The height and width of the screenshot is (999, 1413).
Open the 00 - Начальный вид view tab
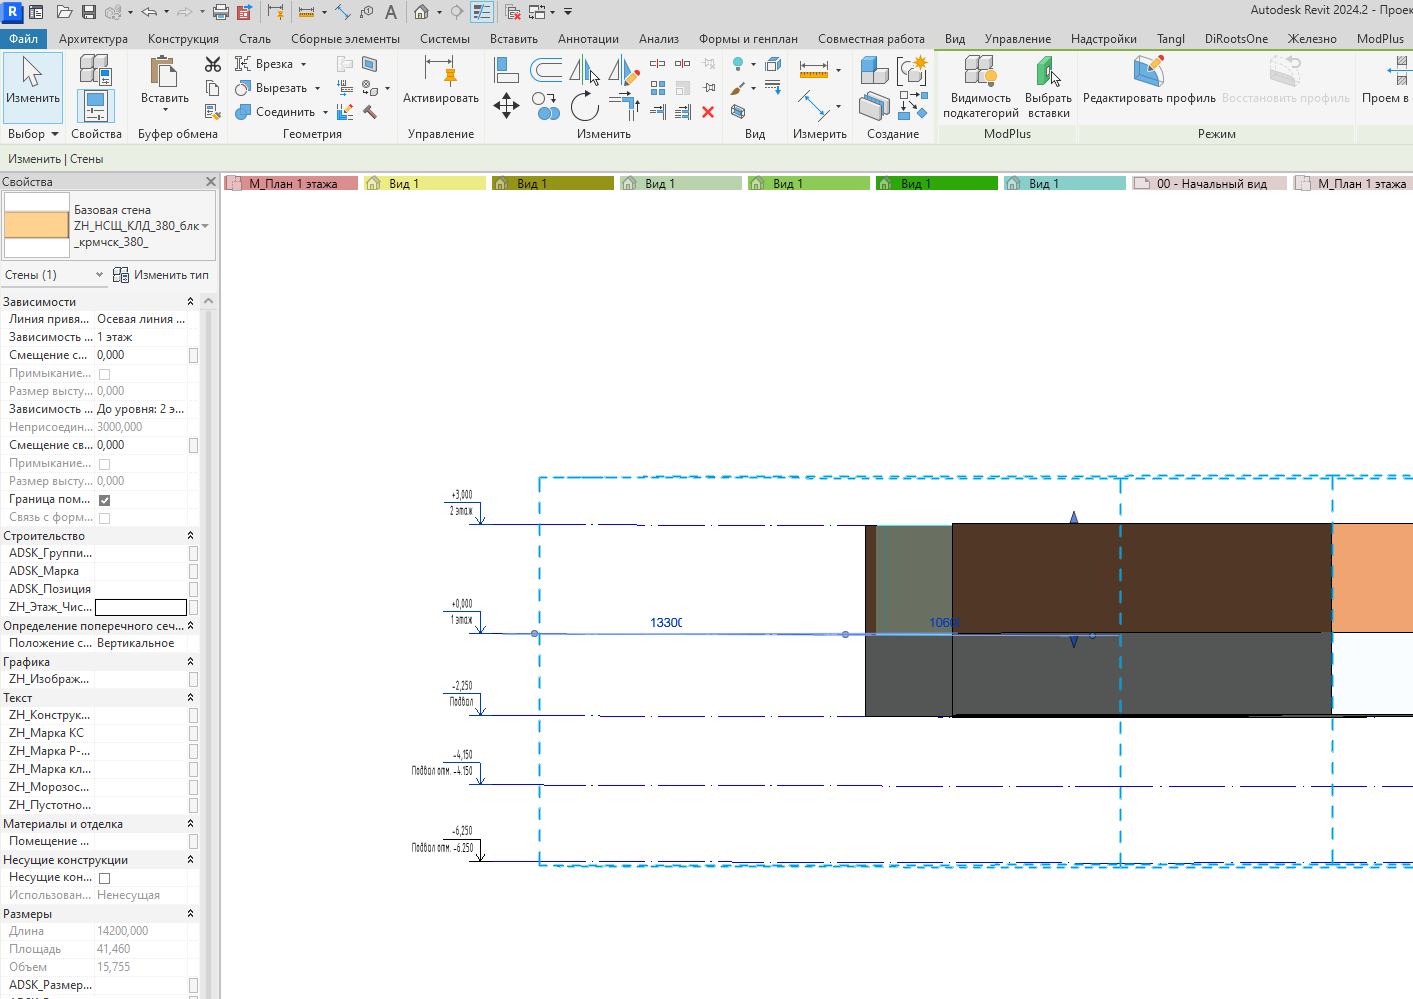coord(1210,184)
